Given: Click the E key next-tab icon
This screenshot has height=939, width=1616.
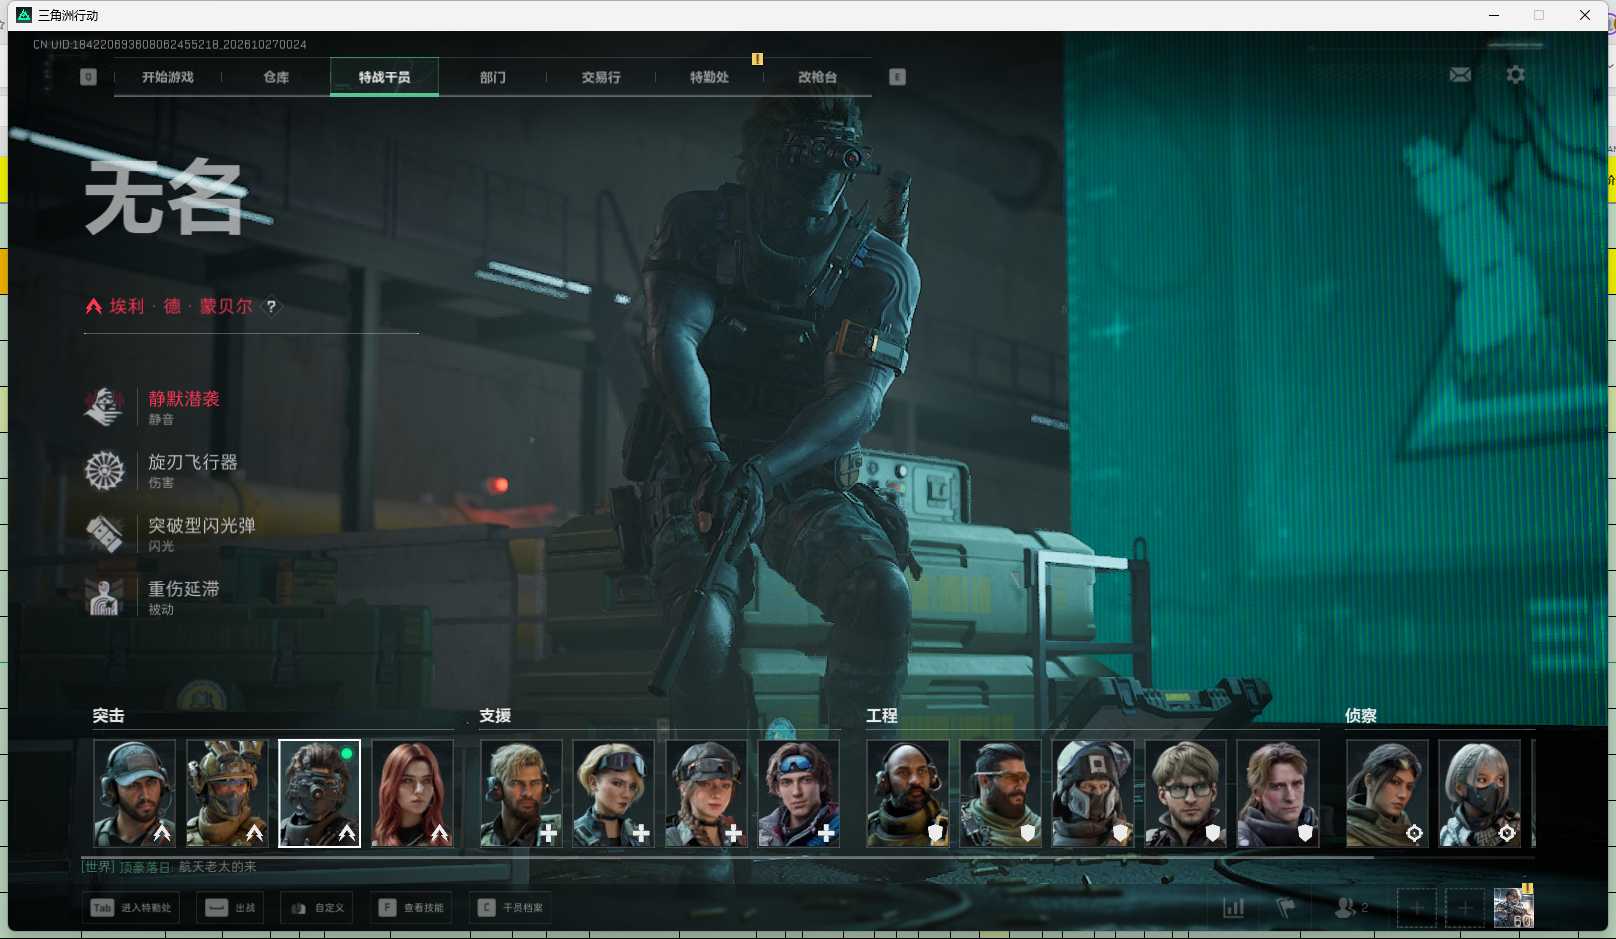Looking at the screenshot, I should (x=897, y=77).
